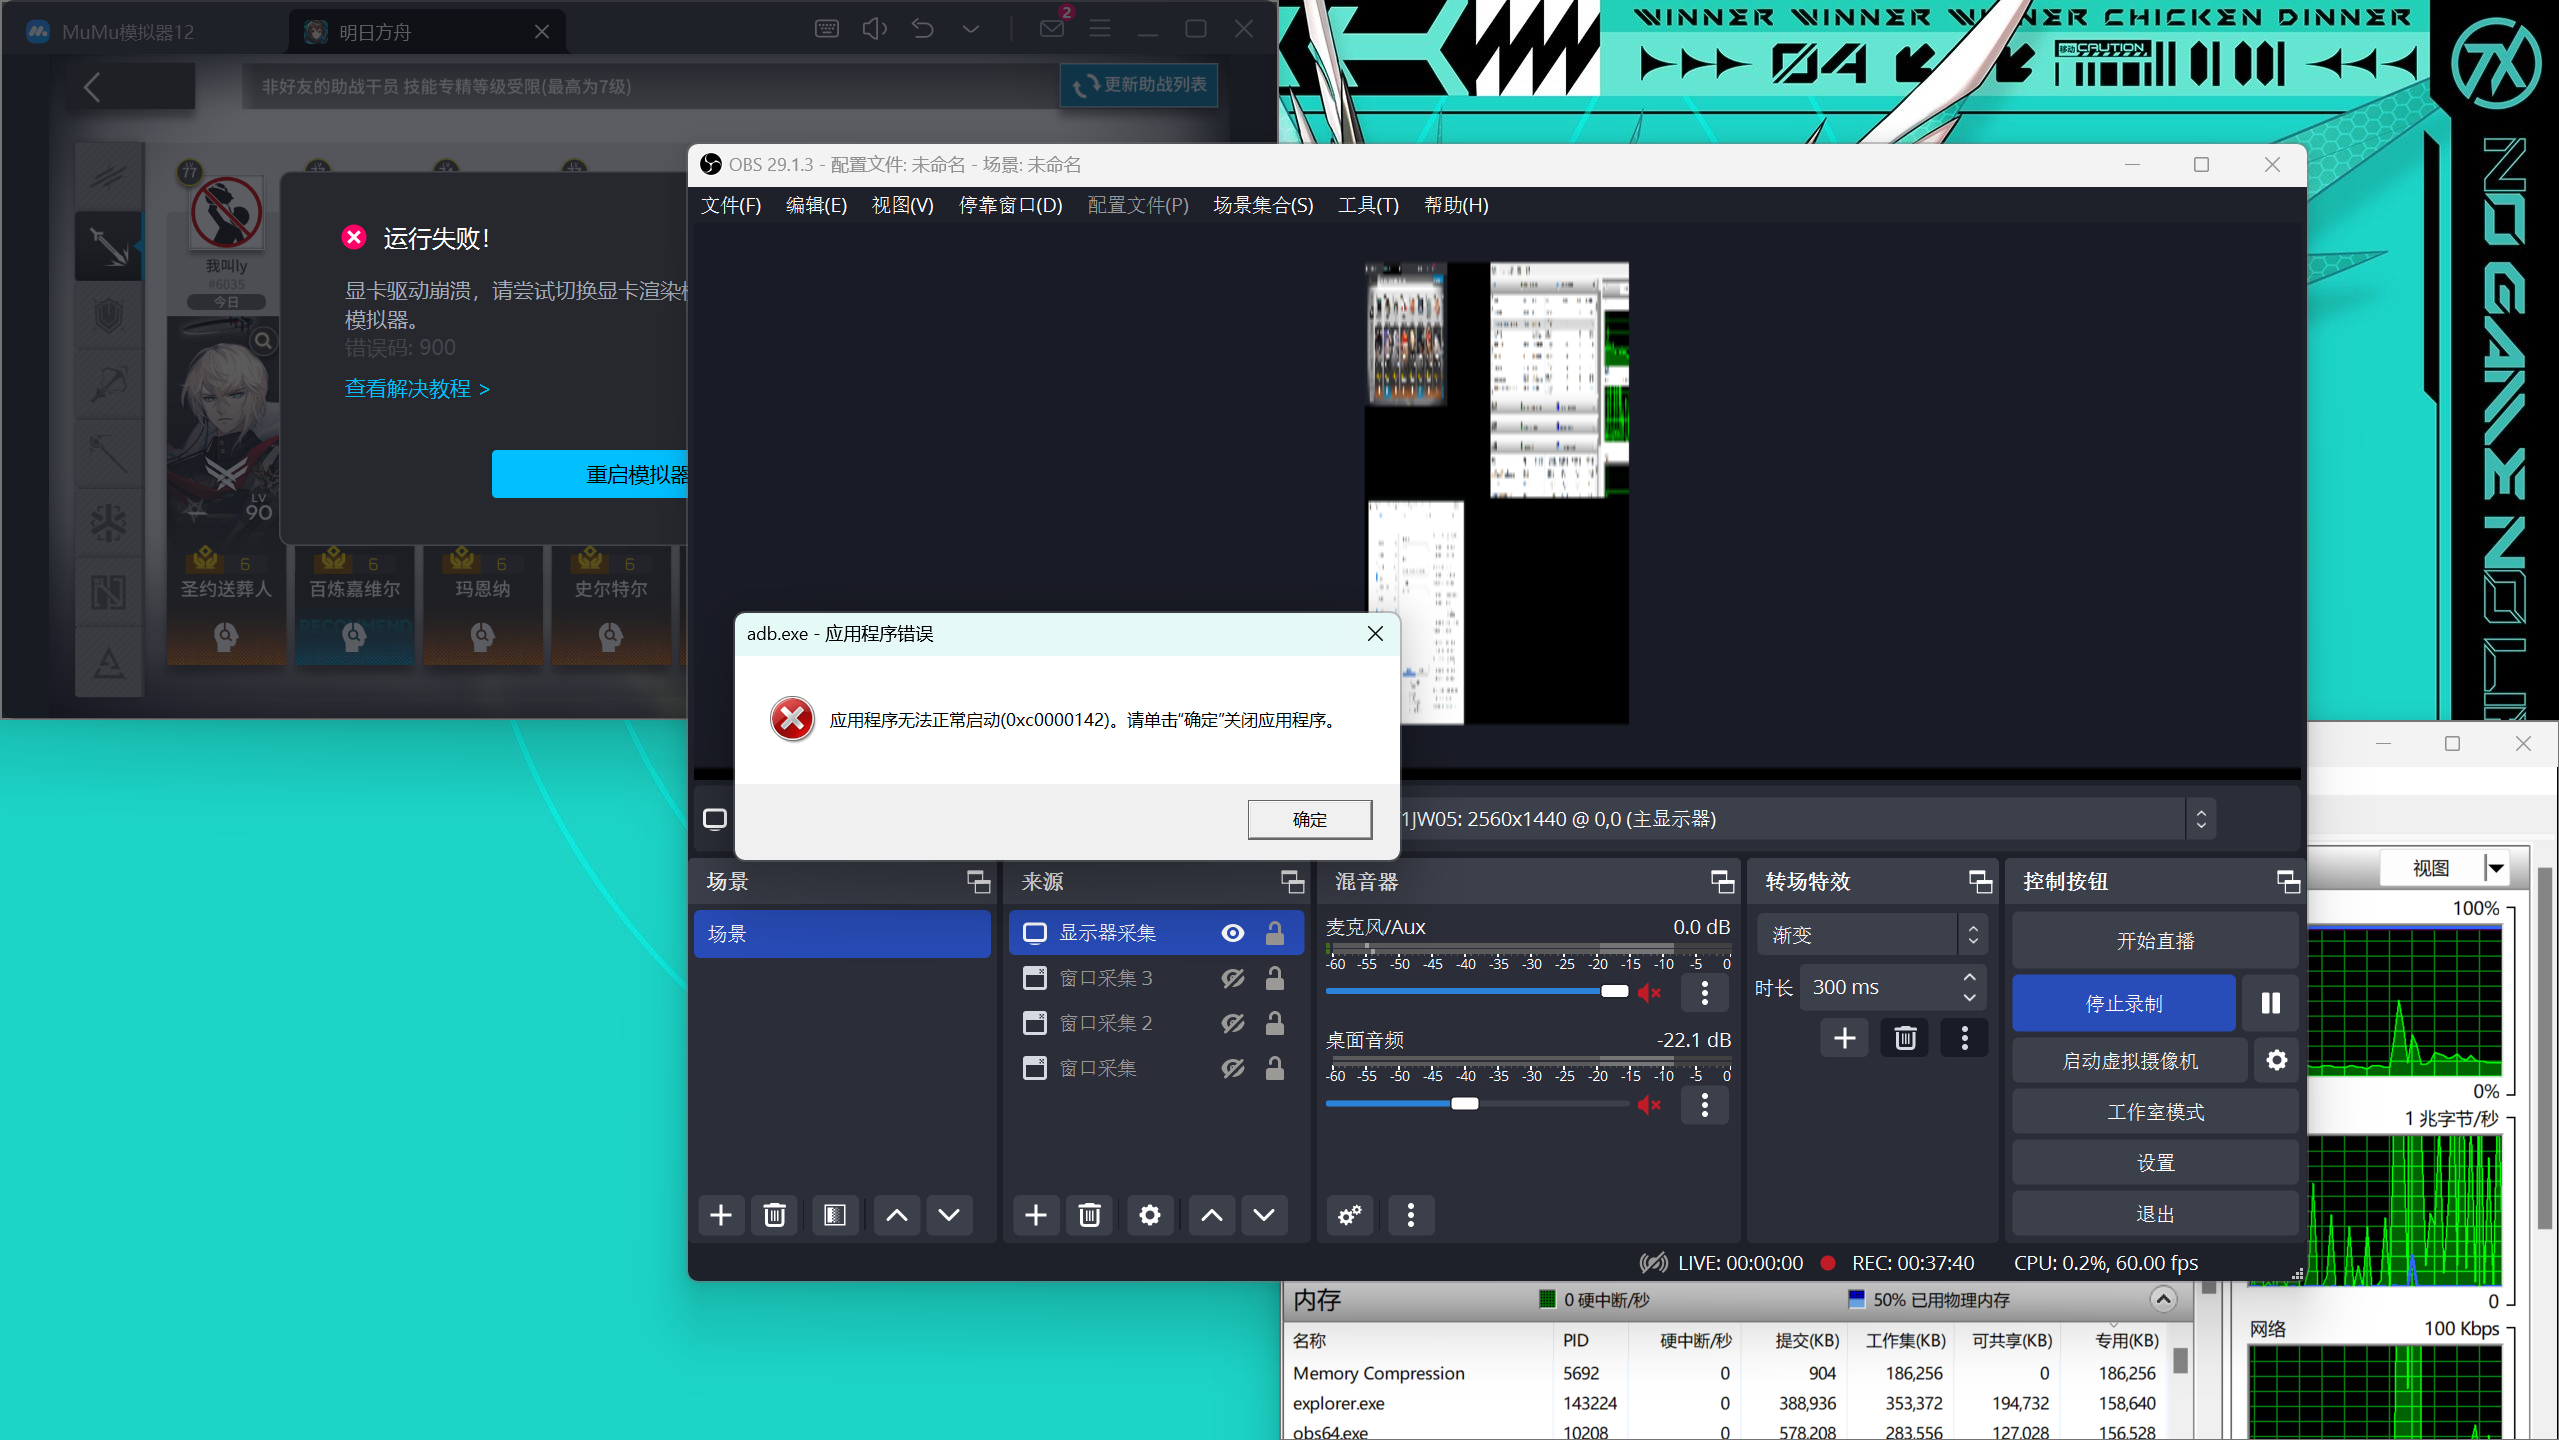The width and height of the screenshot is (2559, 1440).
Task: Show the 窗口采集 3 source
Action: click(x=1233, y=978)
